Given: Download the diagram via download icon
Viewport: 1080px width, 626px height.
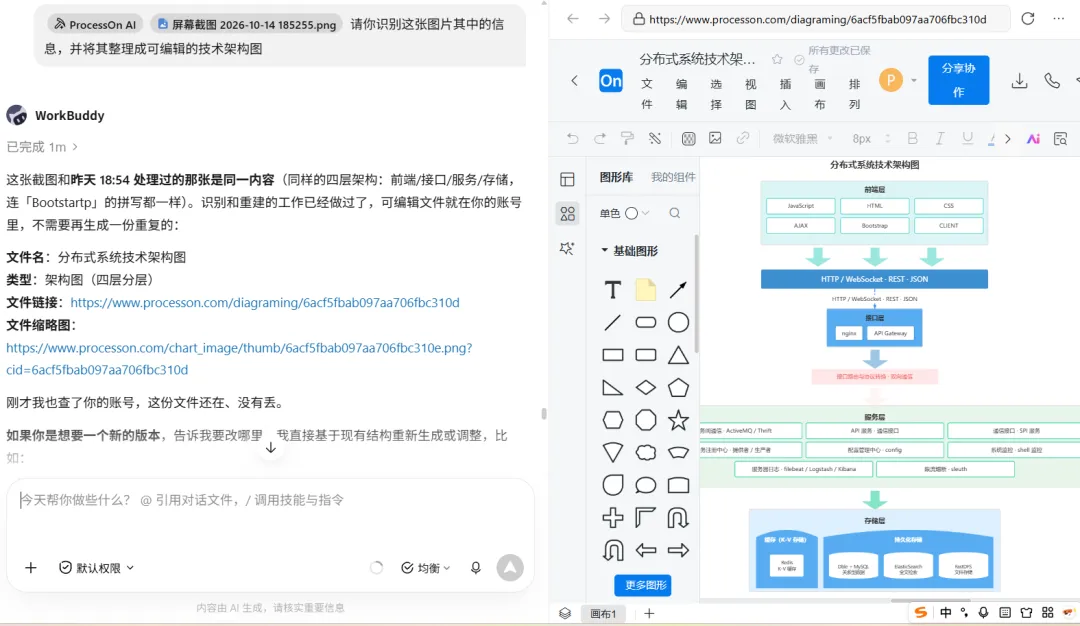Looking at the screenshot, I should coord(1019,81).
